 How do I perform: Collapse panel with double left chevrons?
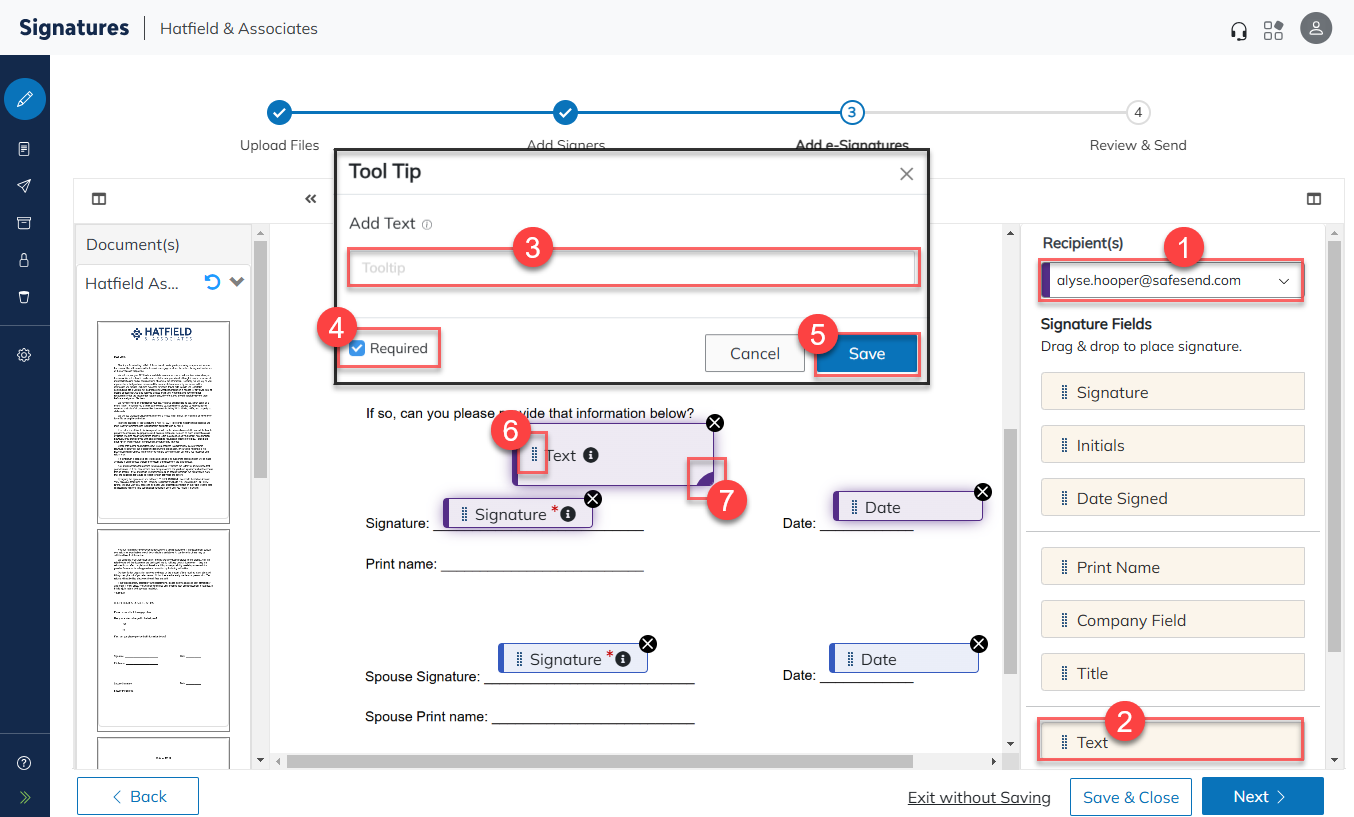click(x=311, y=199)
